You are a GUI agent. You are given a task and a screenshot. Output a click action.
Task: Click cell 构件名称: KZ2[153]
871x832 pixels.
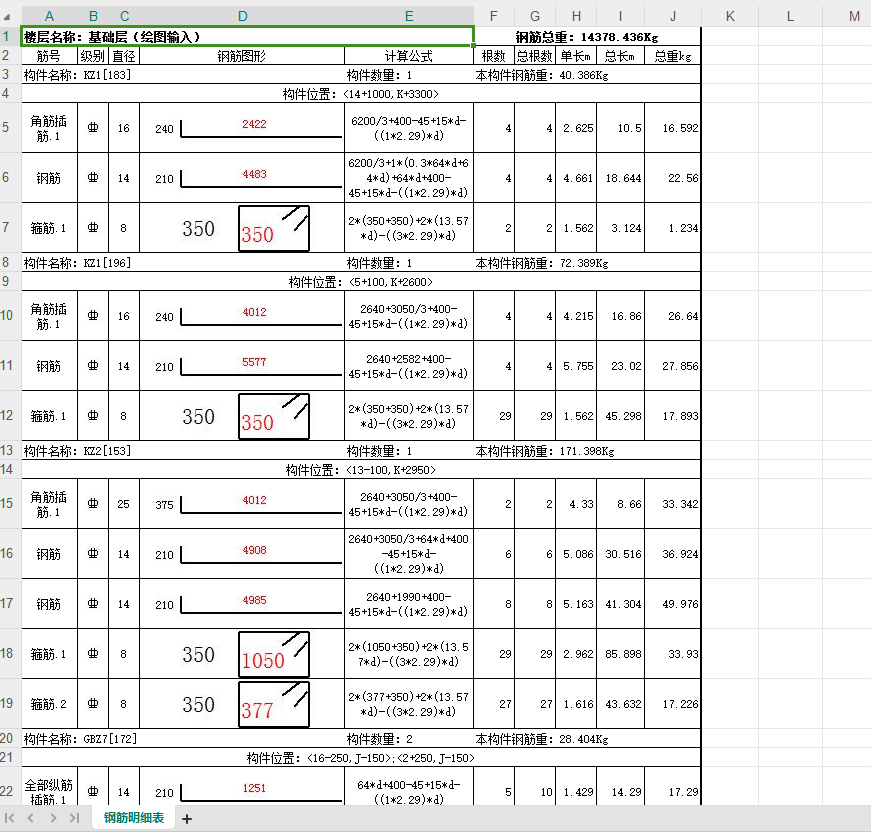pyautogui.click(x=78, y=450)
